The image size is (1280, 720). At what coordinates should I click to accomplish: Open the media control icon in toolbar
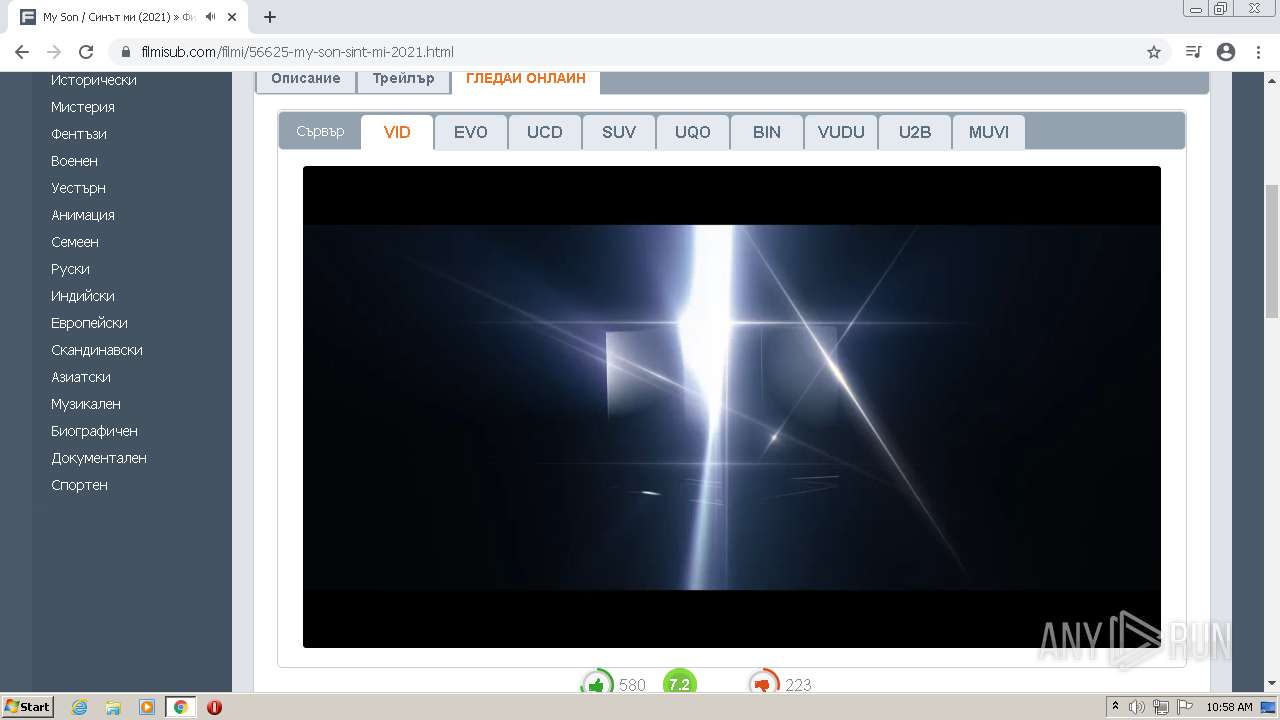(1193, 52)
